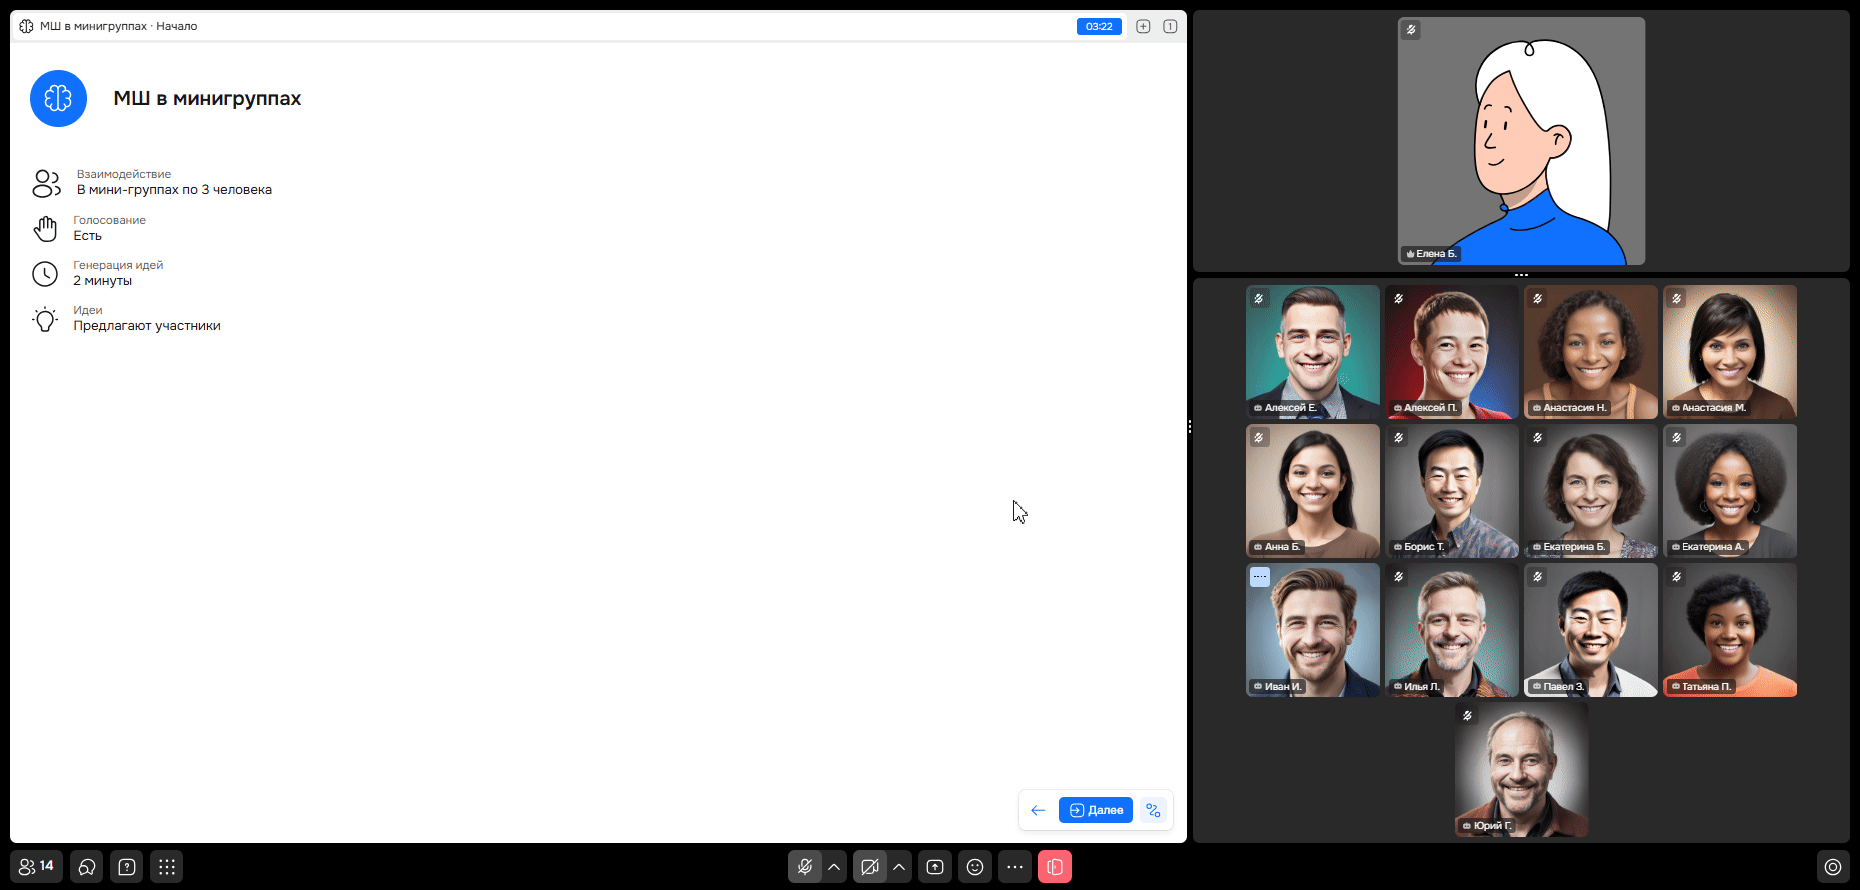Unmute the microphone
The image size is (1860, 890).
tap(805, 867)
